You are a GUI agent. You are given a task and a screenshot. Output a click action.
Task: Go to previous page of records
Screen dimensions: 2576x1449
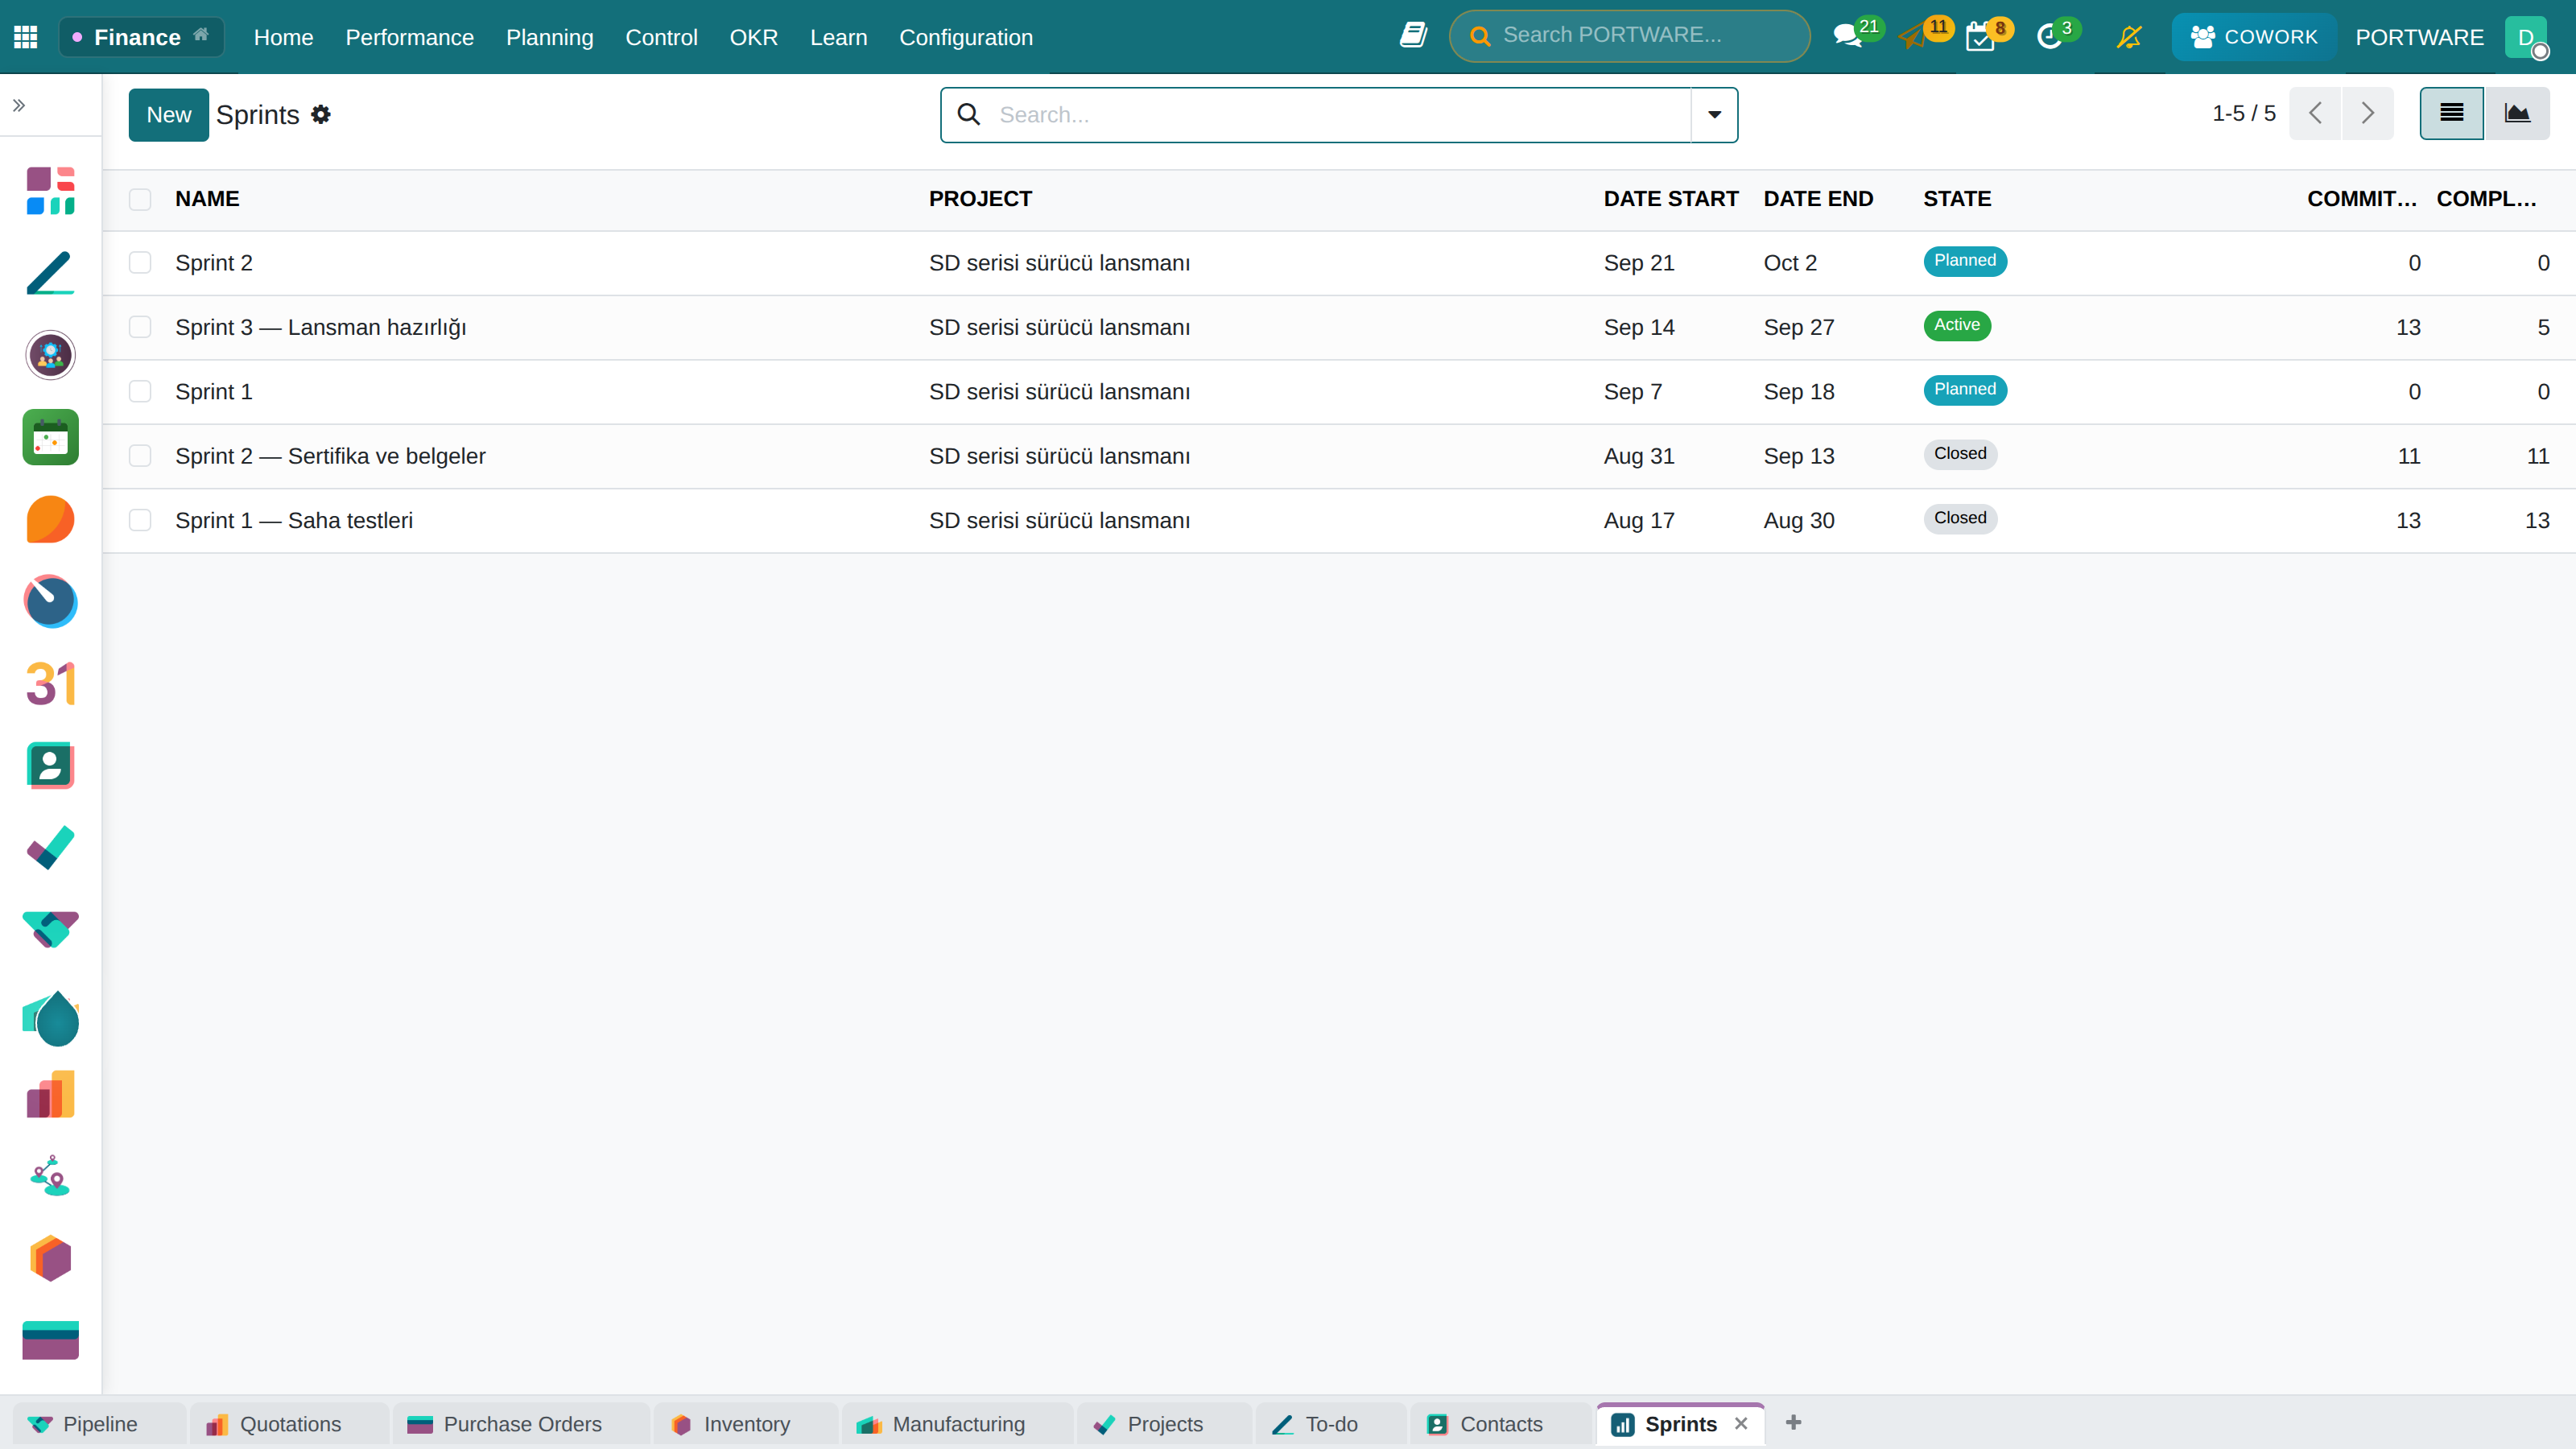pyautogui.click(x=2315, y=113)
